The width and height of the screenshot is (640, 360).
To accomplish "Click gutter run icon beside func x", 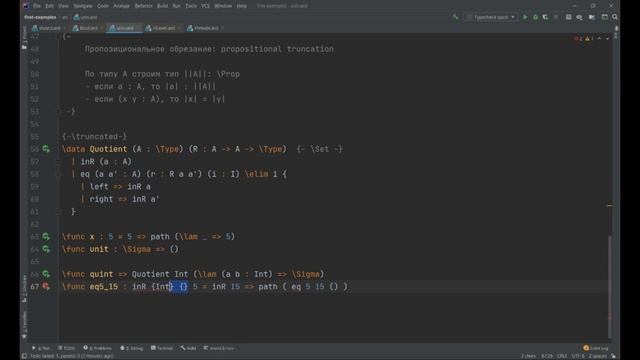I will 46,237.
